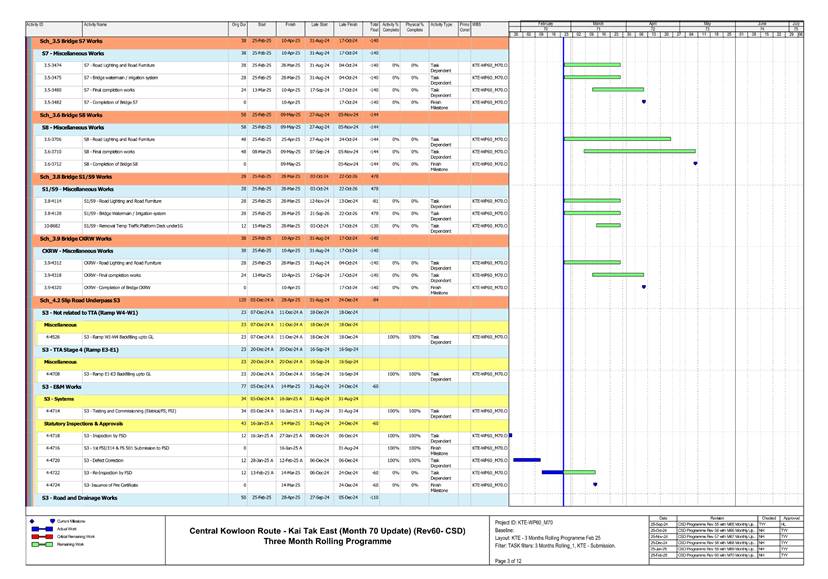The width and height of the screenshot is (828, 579).
Task: Click the Fire Certificate issuance milestone diamond
Action: point(595,484)
